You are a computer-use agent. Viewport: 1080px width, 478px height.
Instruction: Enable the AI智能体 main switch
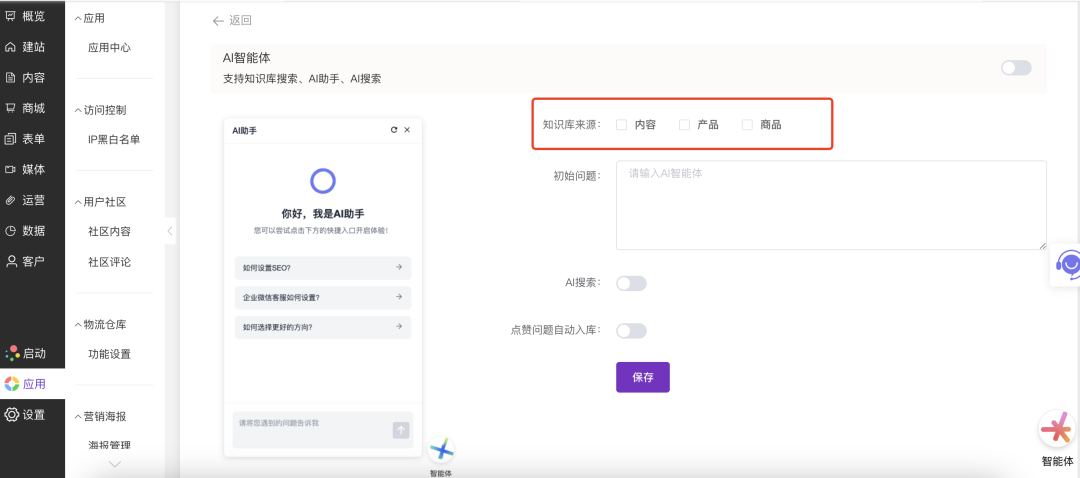(x=1016, y=67)
